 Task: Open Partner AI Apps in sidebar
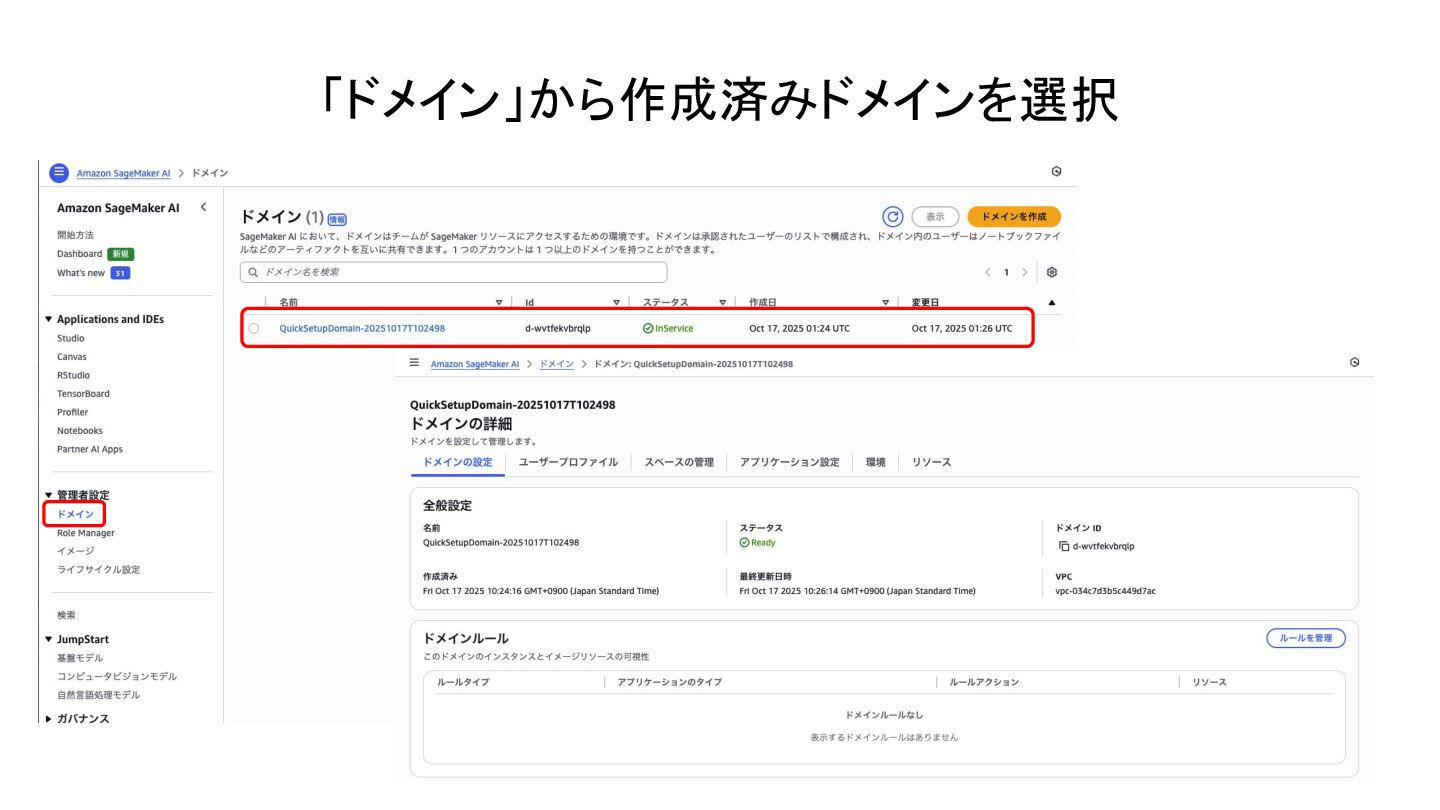pos(90,449)
